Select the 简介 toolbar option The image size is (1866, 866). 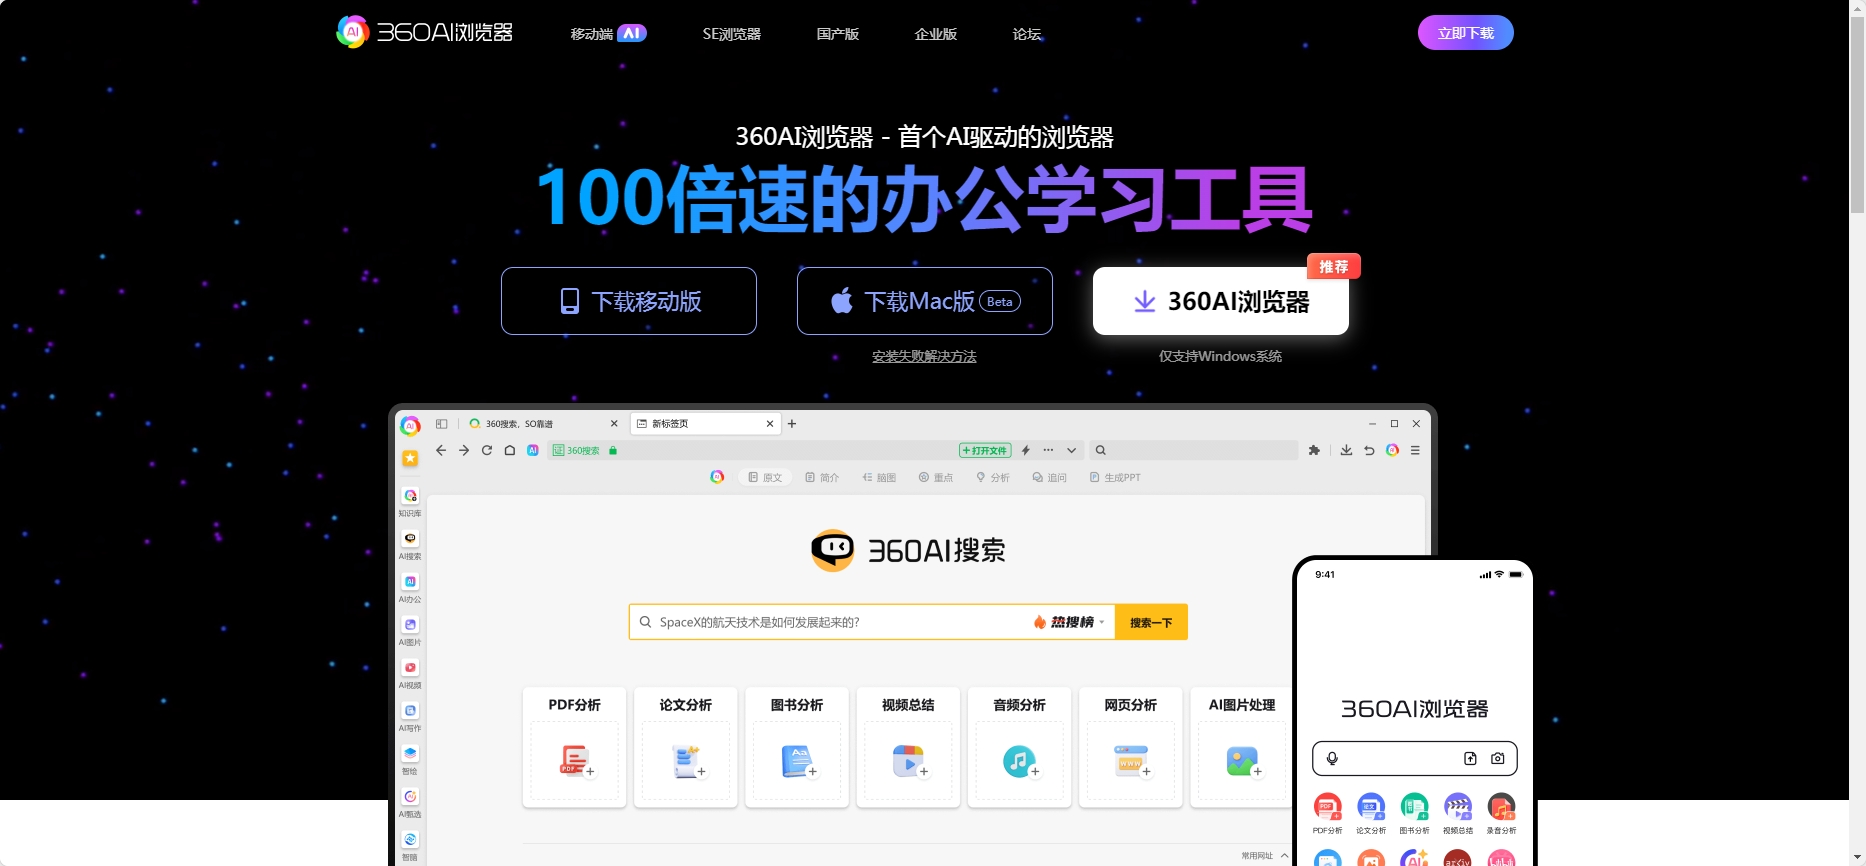click(x=822, y=477)
